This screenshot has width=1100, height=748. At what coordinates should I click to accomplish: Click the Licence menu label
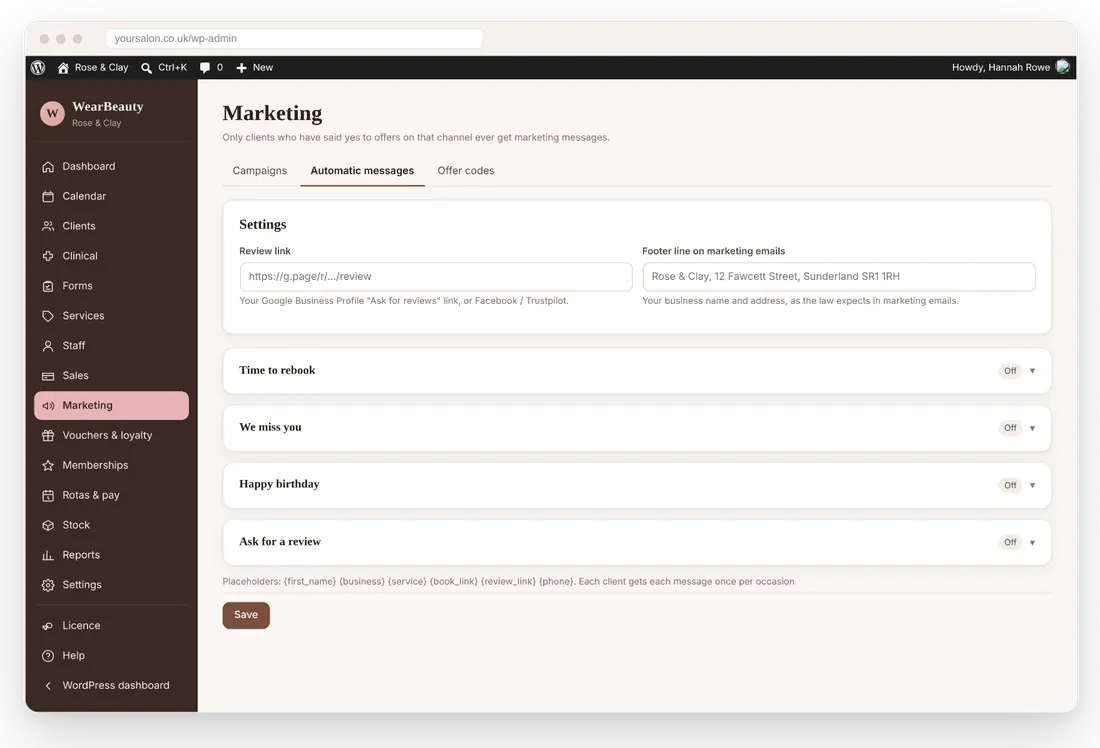click(81, 625)
